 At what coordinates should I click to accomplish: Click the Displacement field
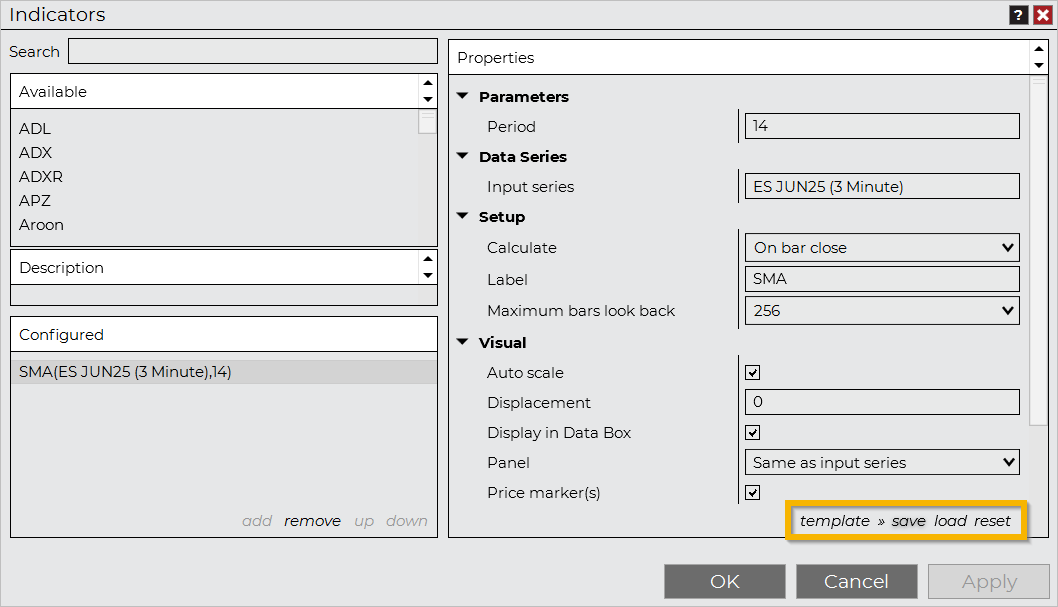[882, 402]
